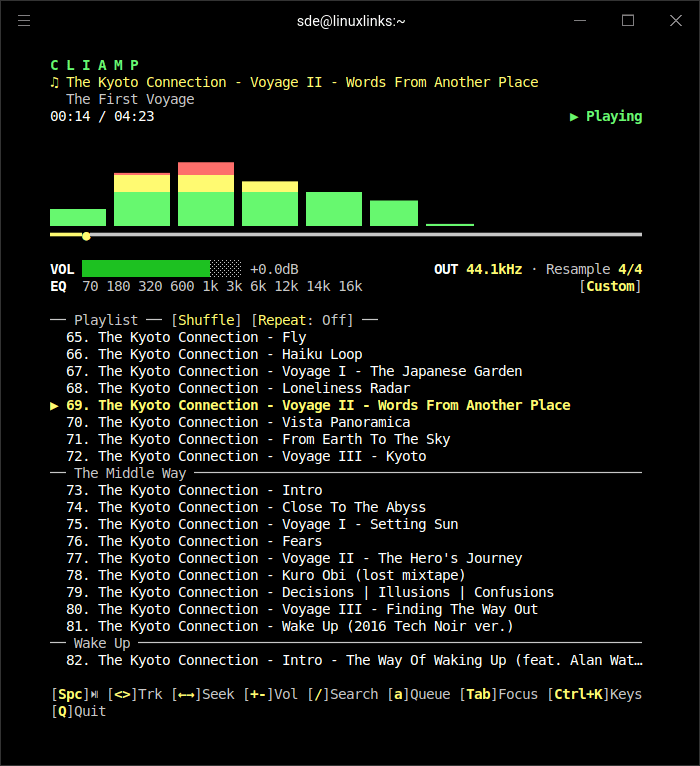Select track 73 Intro
Screen dimensions: 700x766
click(194, 490)
